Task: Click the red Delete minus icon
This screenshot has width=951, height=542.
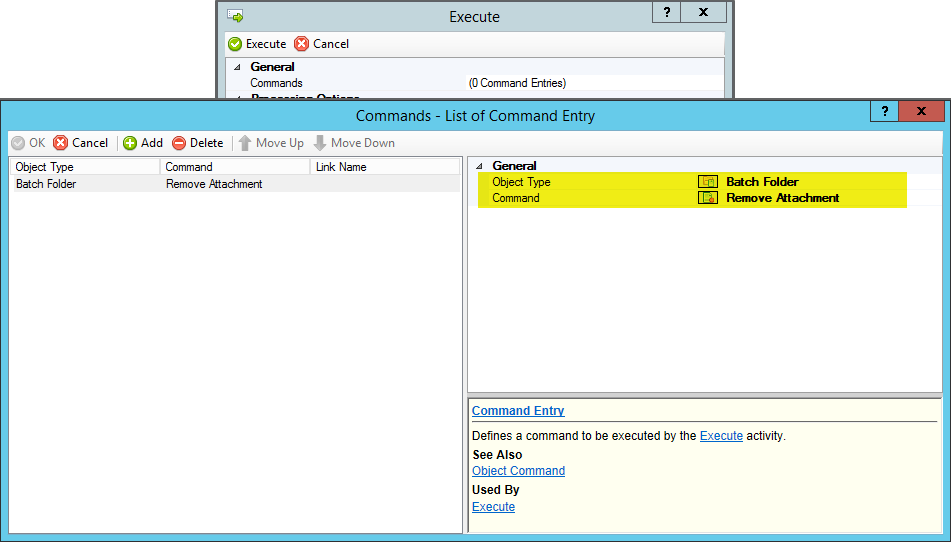Action: click(179, 143)
